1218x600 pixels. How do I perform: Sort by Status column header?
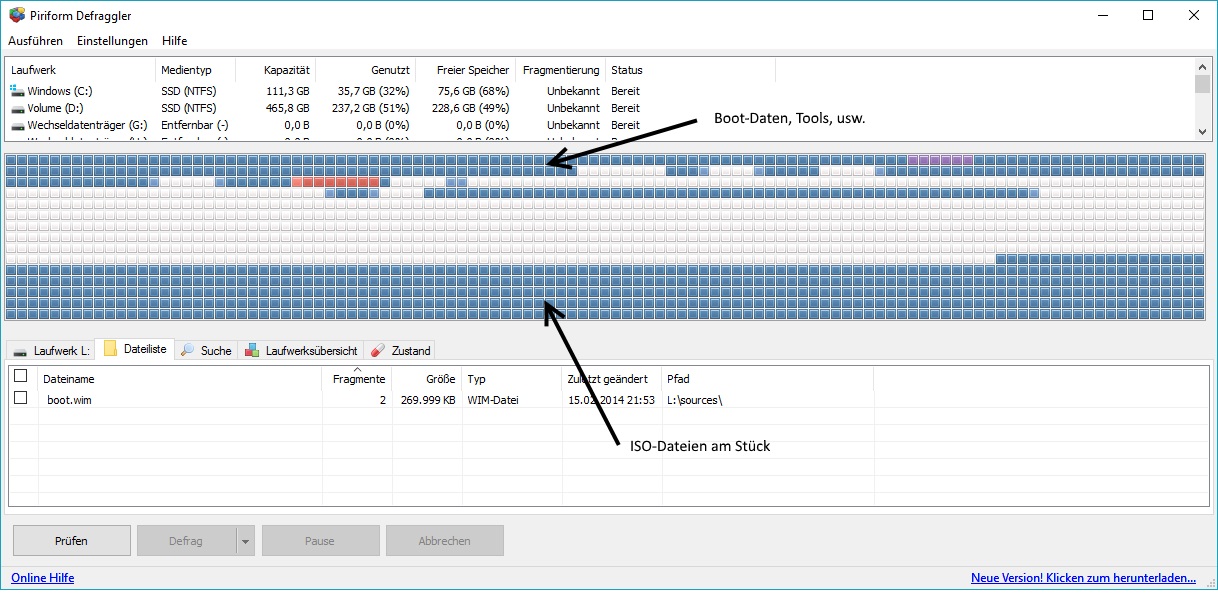690,70
